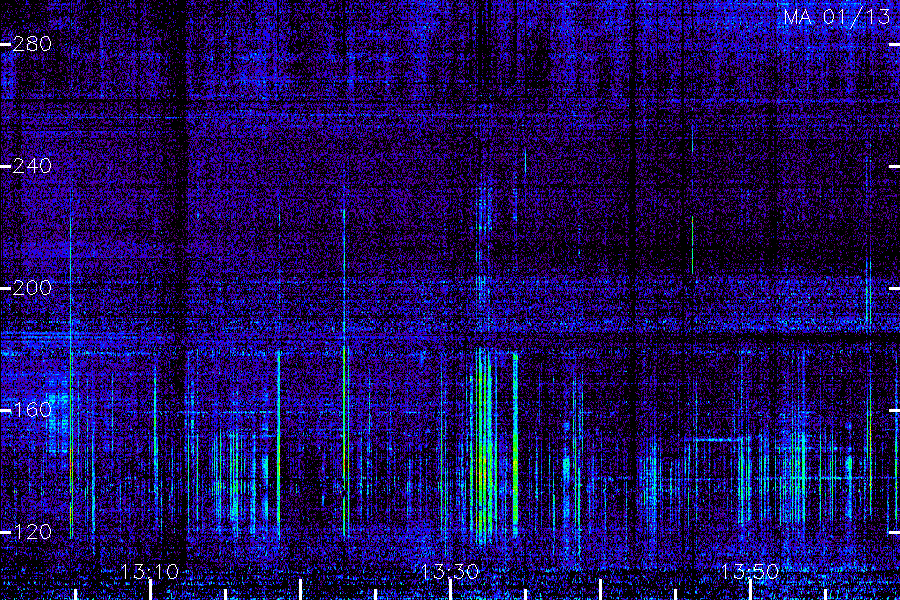Screen dimensions: 900x600
Task: Click the 120 frequency axis label
Action: tap(32, 532)
